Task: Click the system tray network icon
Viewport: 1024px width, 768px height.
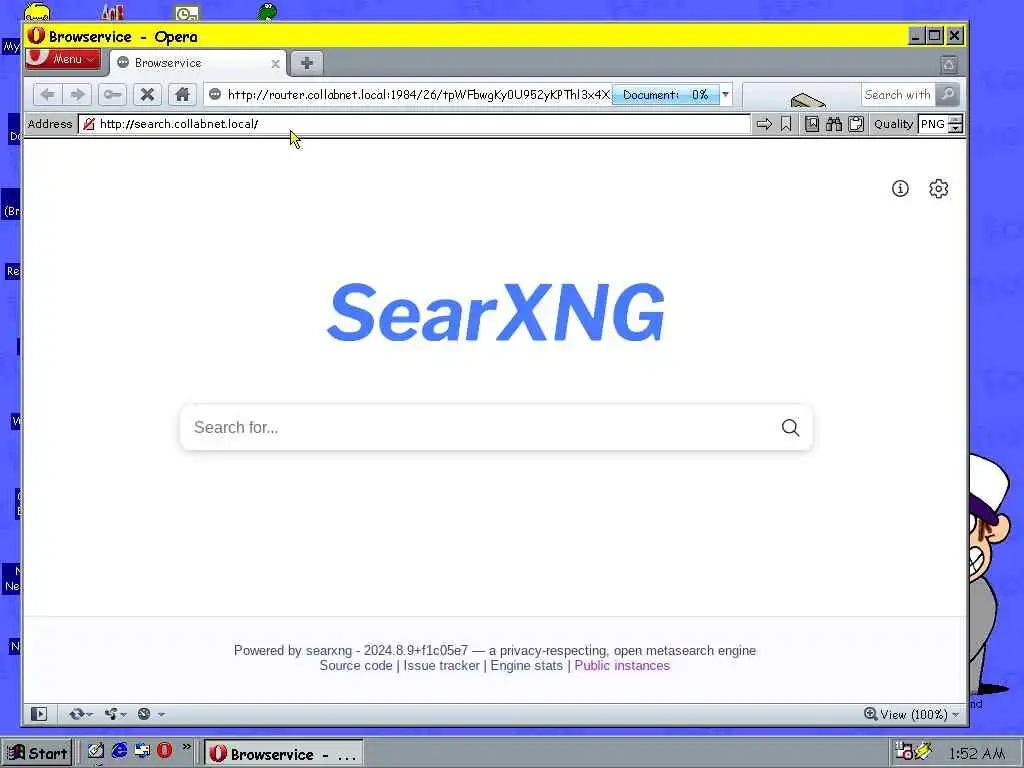Action: 904,751
